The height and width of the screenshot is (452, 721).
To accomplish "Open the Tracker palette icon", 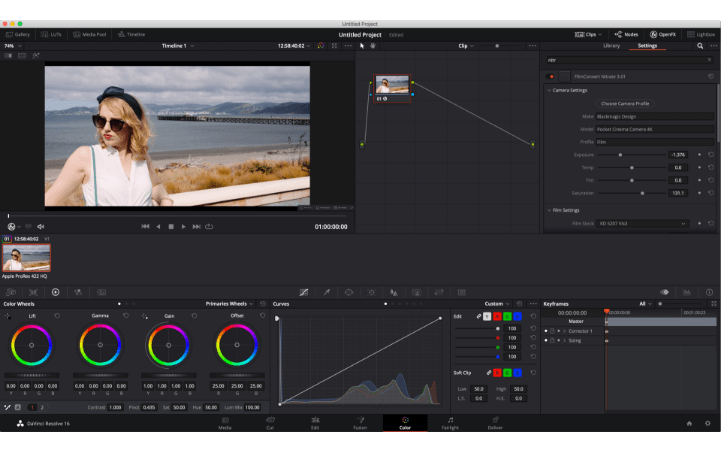I will (372, 292).
